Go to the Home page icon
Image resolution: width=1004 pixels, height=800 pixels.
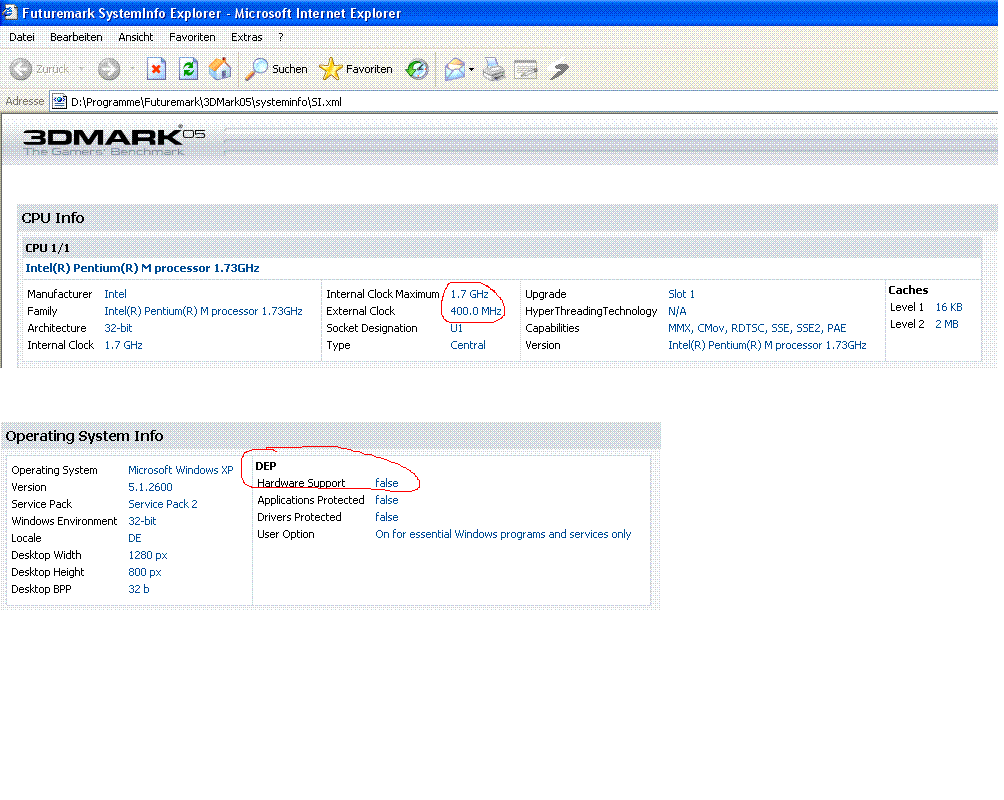220,69
